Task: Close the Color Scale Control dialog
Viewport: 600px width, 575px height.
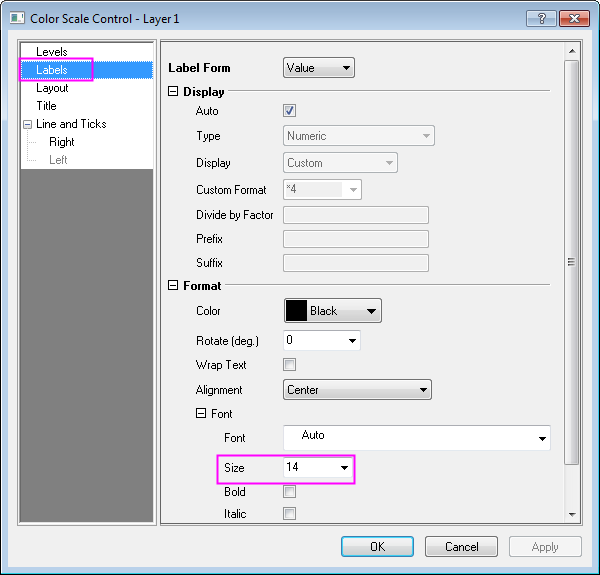Action: tap(574, 18)
